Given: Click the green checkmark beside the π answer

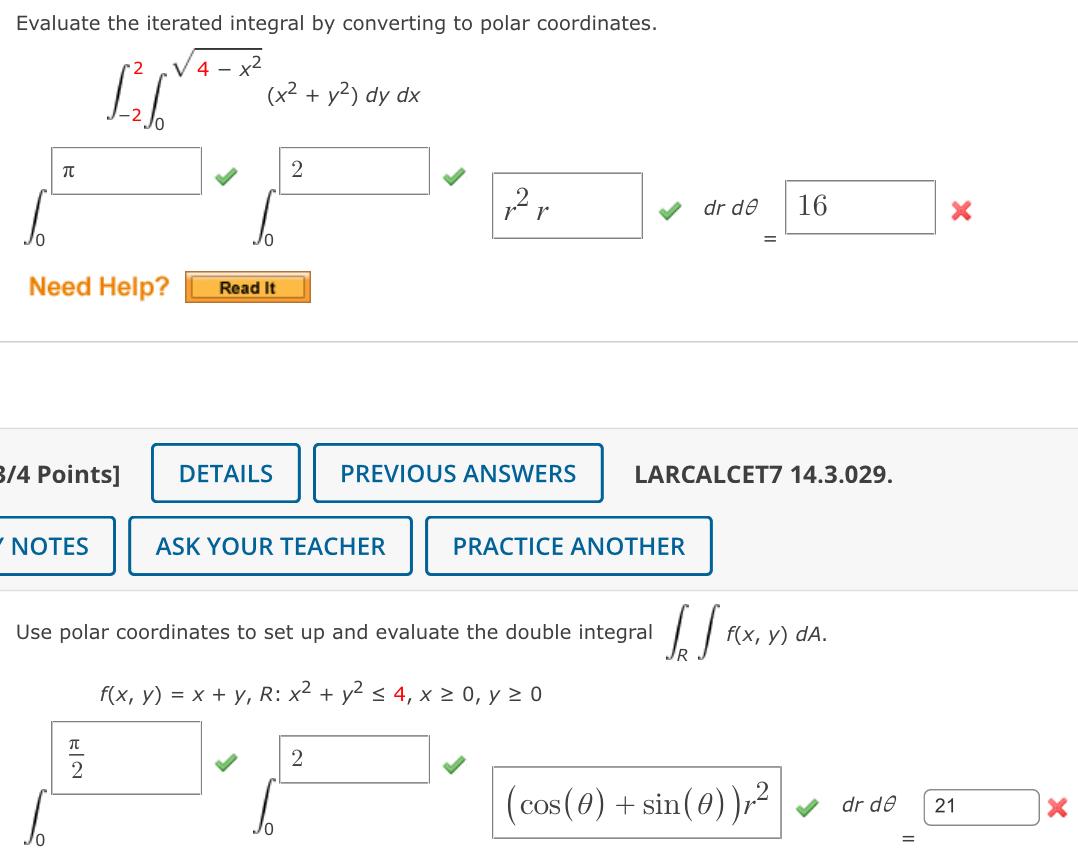Looking at the screenshot, I should [x=226, y=176].
